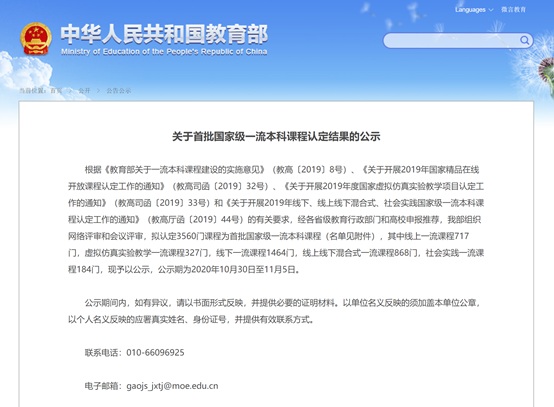The image size is (554, 407).
Task: Click the second breadcrumb separator arrow
Action: click(99, 91)
